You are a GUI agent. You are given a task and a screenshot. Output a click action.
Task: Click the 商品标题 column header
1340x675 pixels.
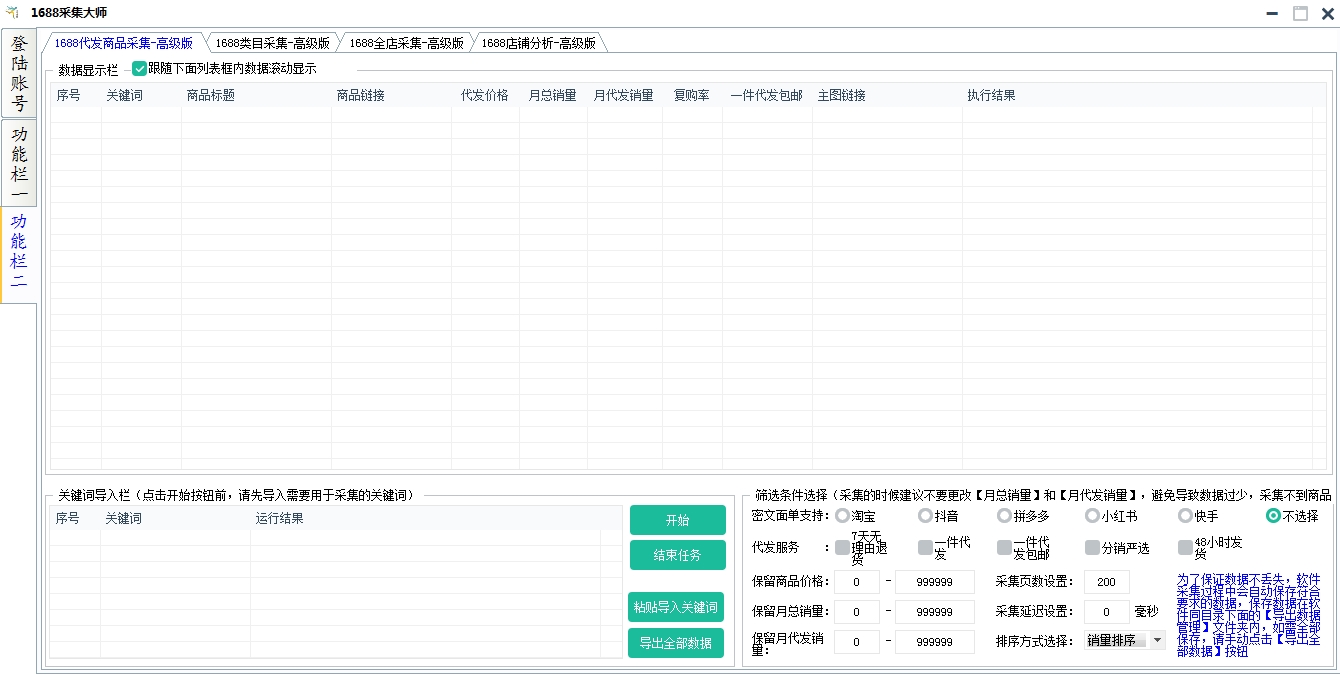coord(256,95)
